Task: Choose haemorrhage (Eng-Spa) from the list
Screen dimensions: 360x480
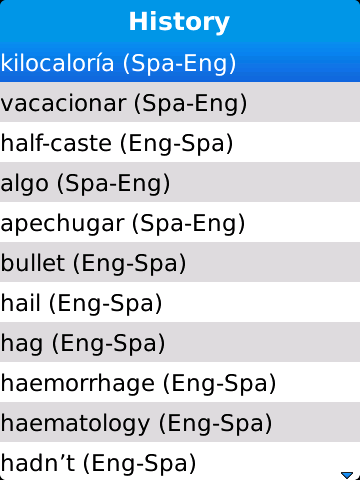Action: [180, 382]
